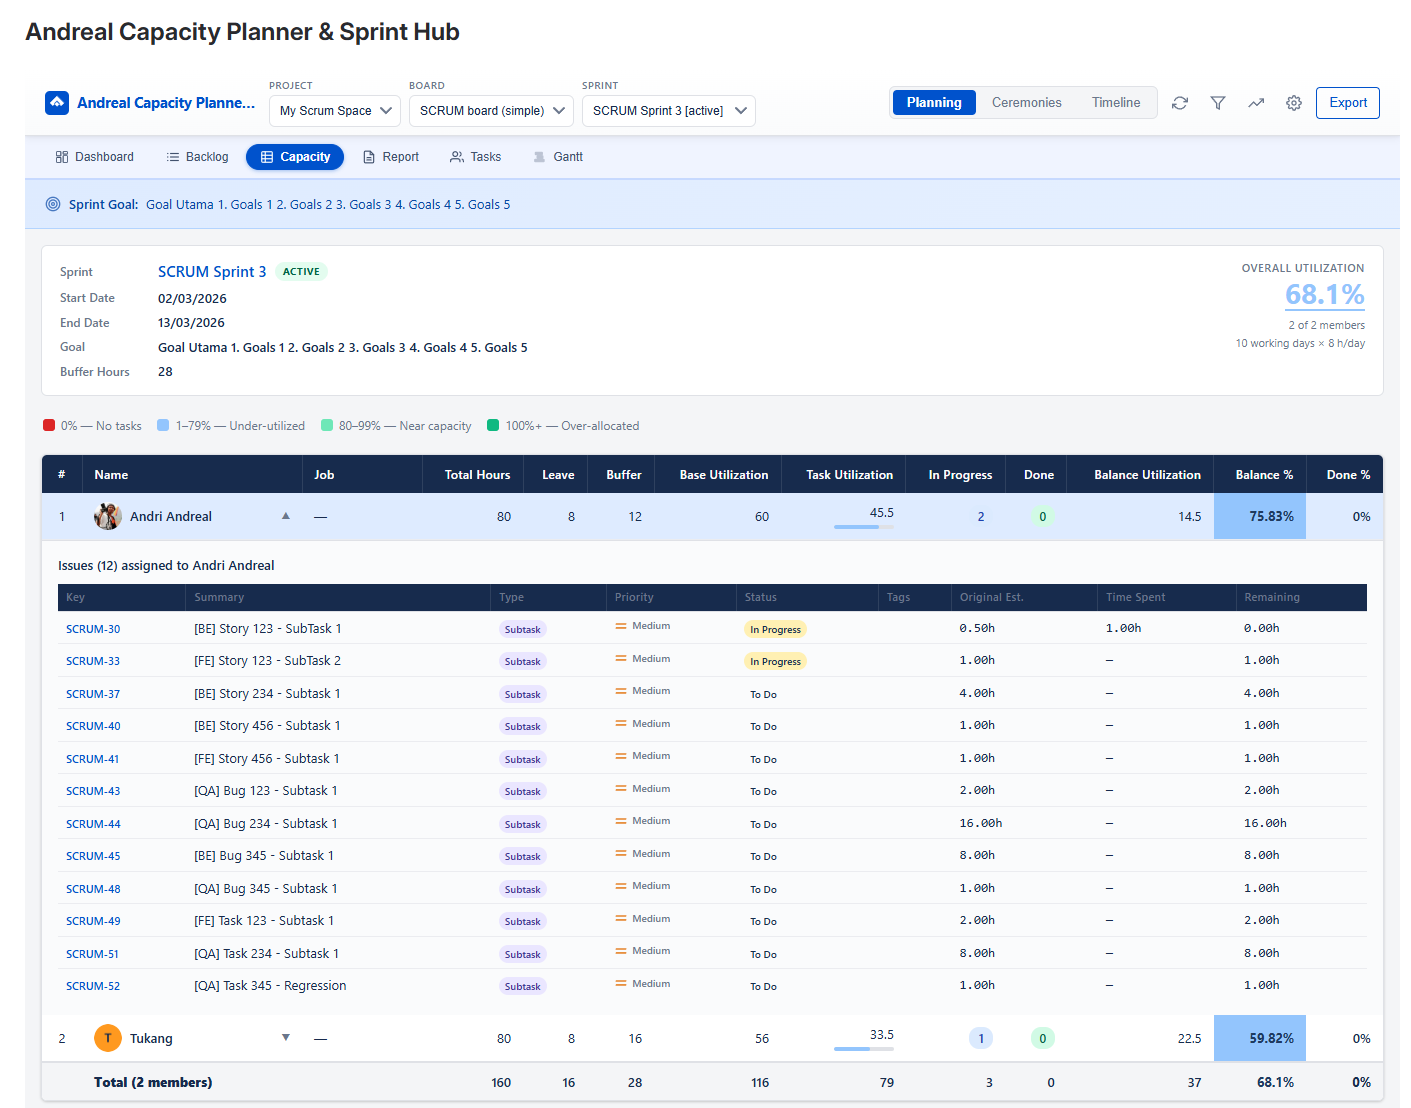Select the Planning view toggle
1411x1108 pixels.
934,103
